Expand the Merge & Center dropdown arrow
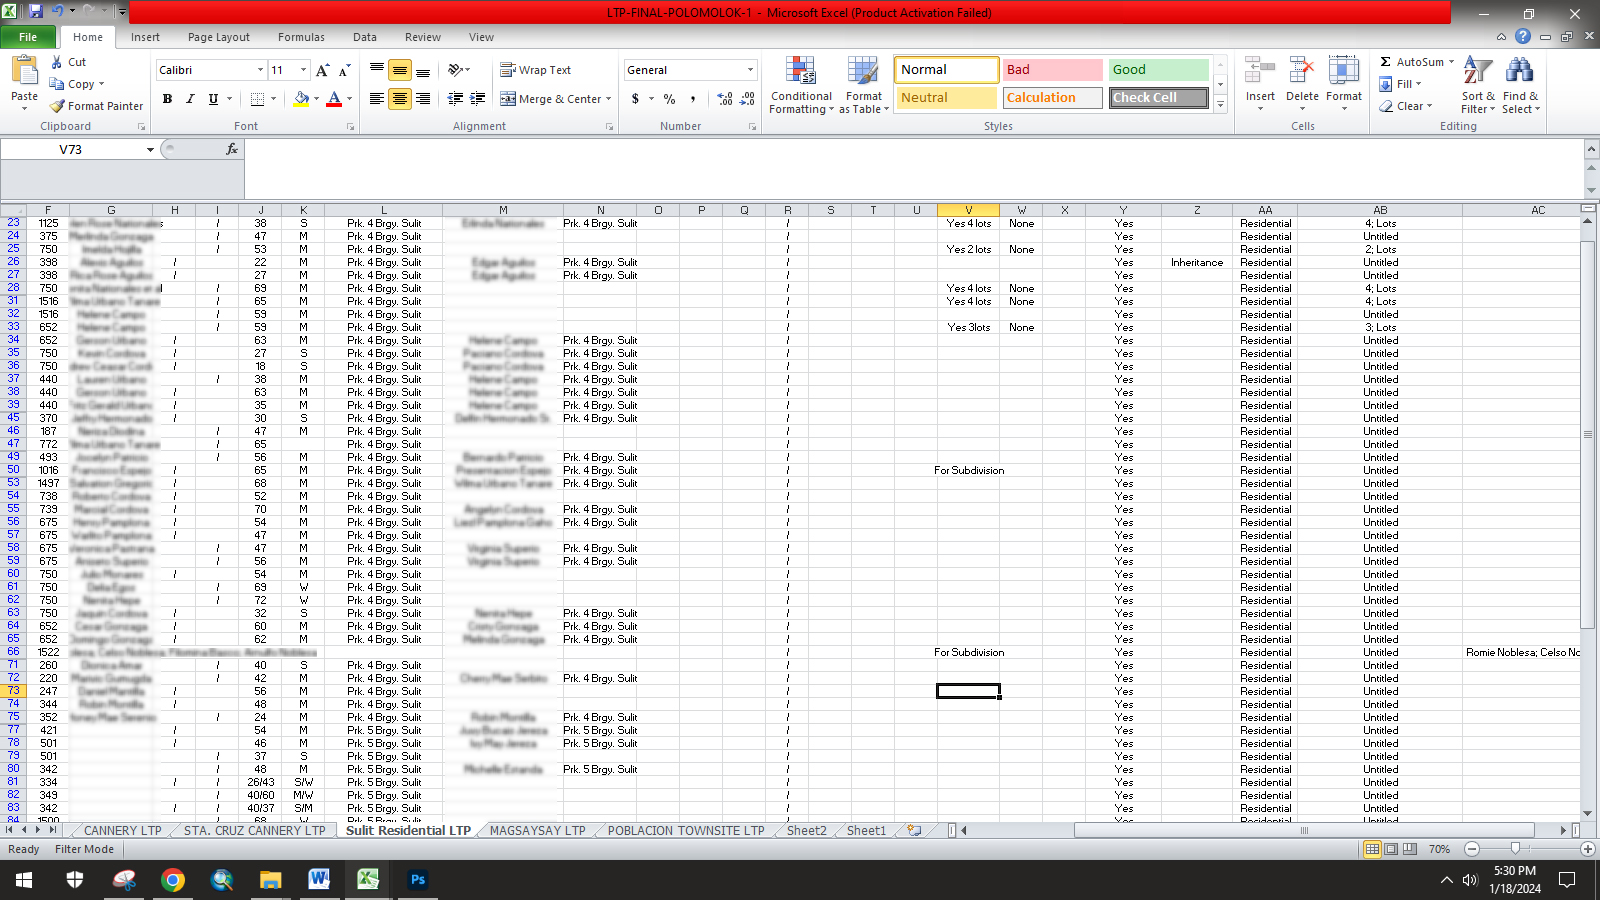1600x900 pixels. pos(608,99)
